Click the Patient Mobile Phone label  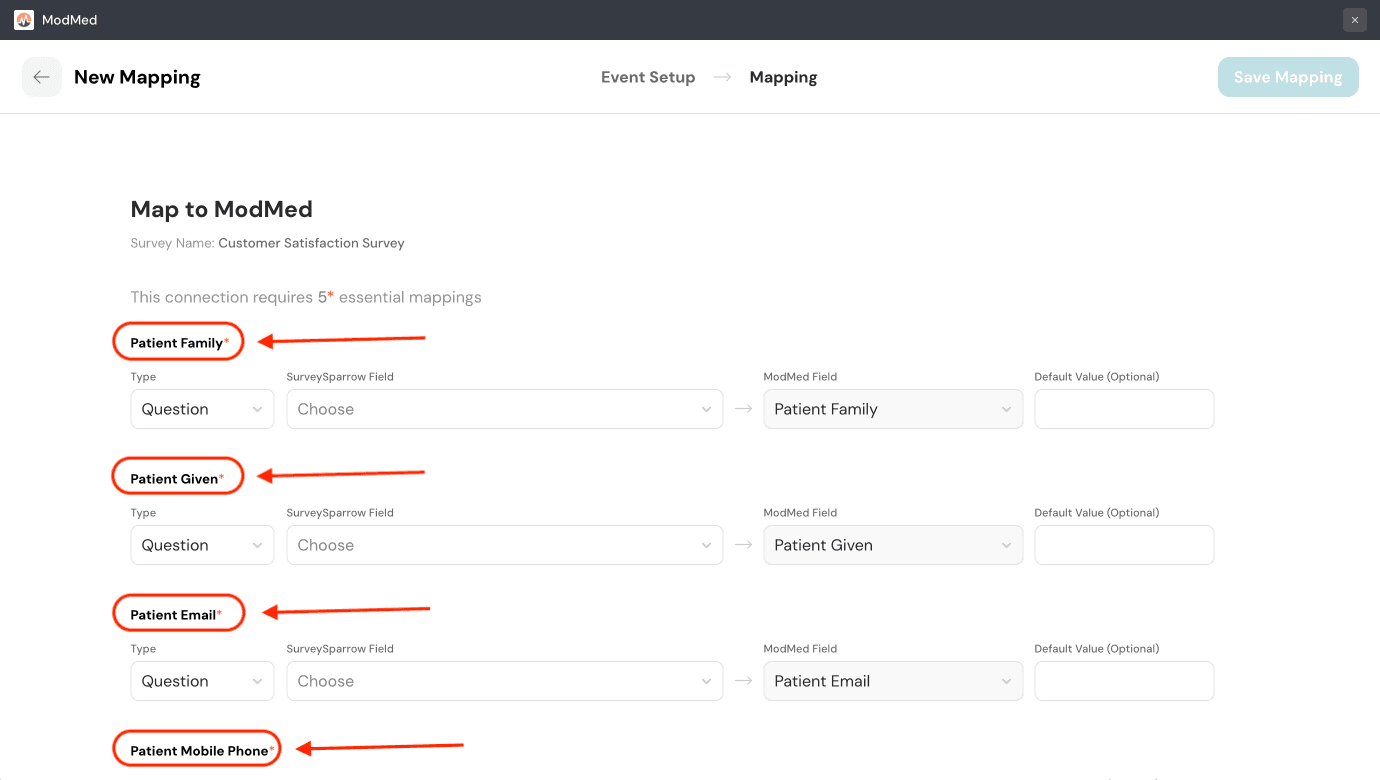coord(199,751)
